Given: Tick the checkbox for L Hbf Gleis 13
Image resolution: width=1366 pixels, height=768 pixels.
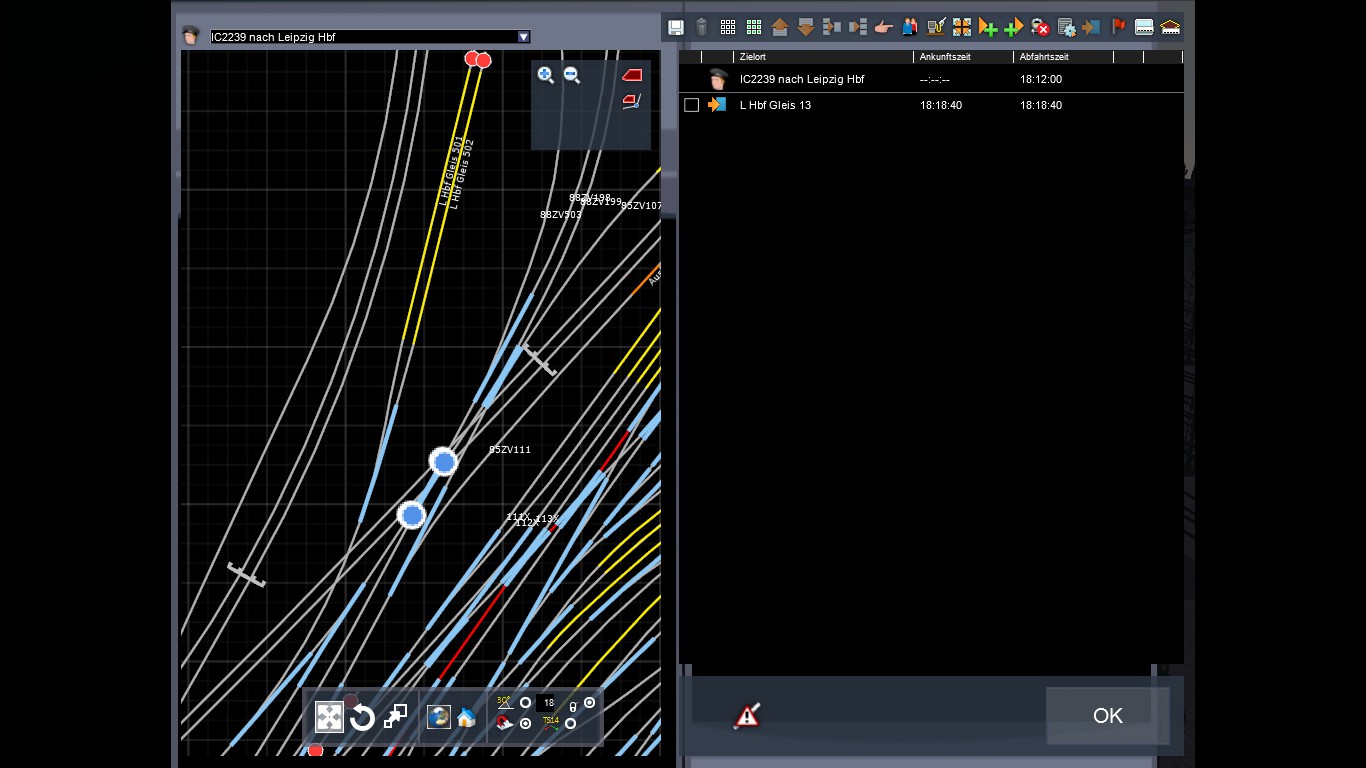Looking at the screenshot, I should pos(691,105).
